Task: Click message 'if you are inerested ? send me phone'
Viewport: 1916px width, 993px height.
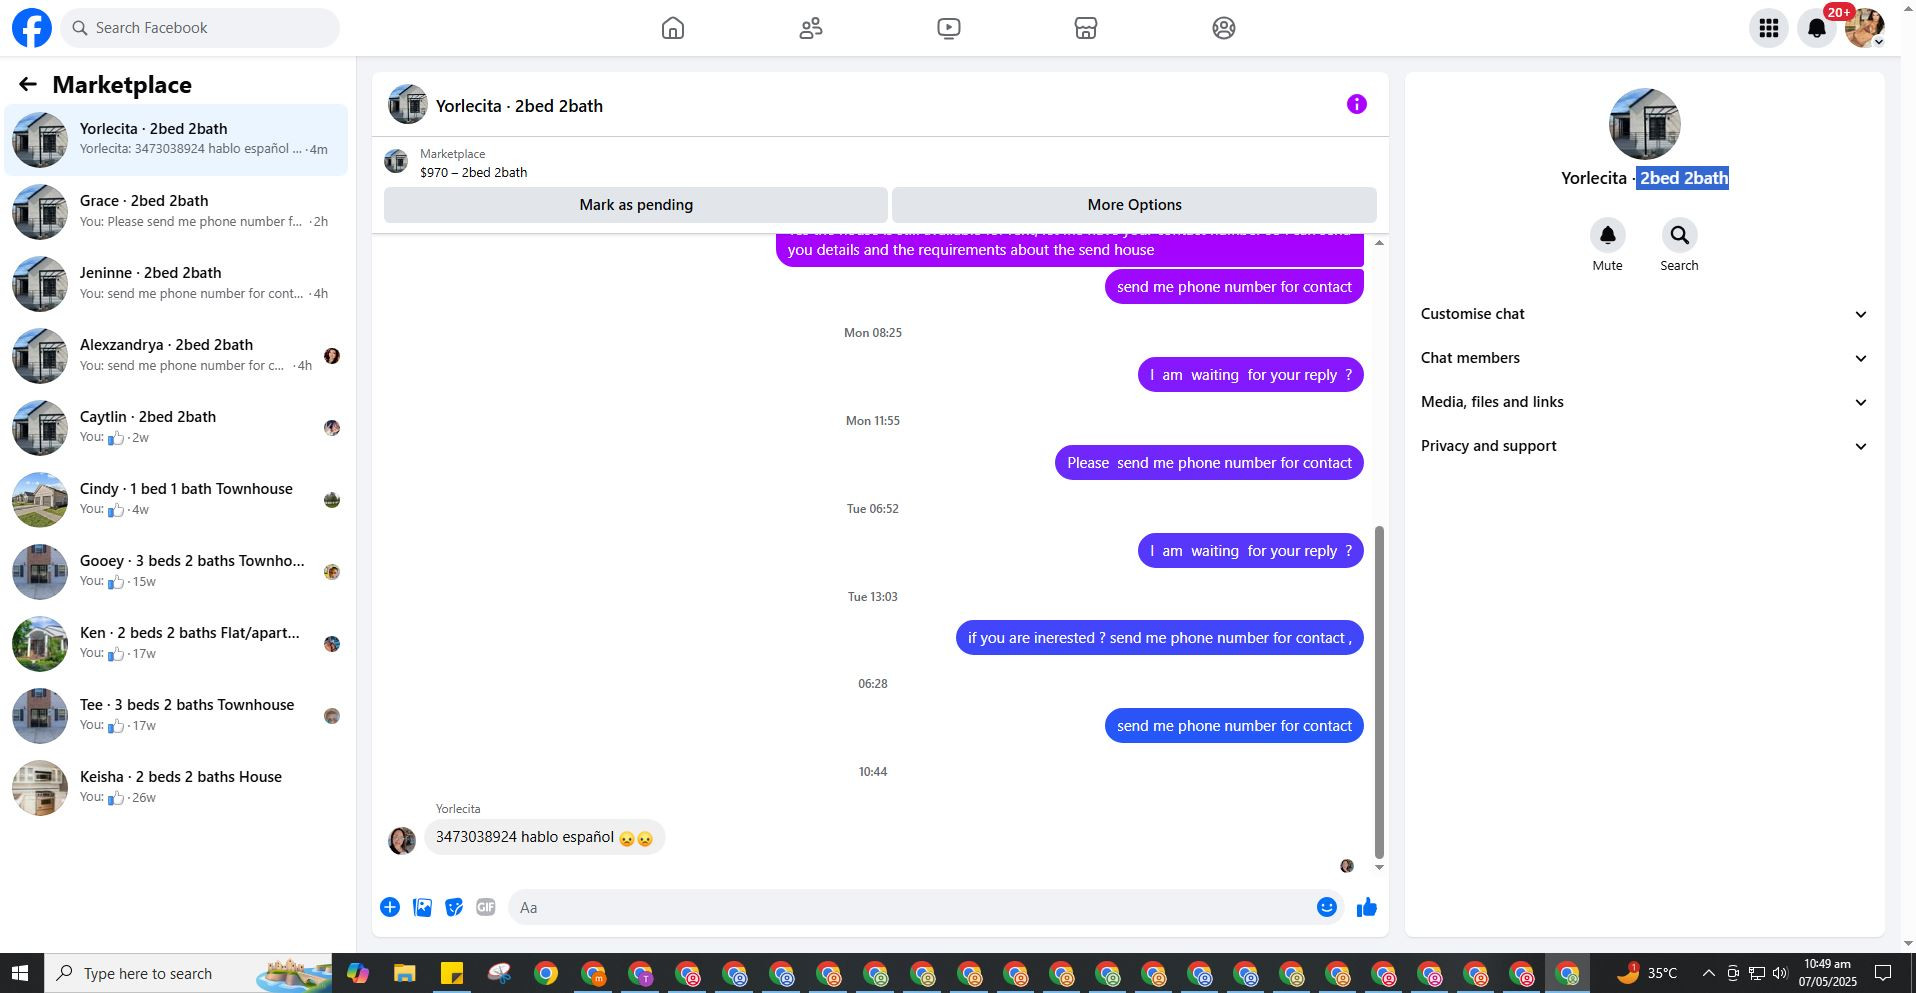Action: 1160,638
